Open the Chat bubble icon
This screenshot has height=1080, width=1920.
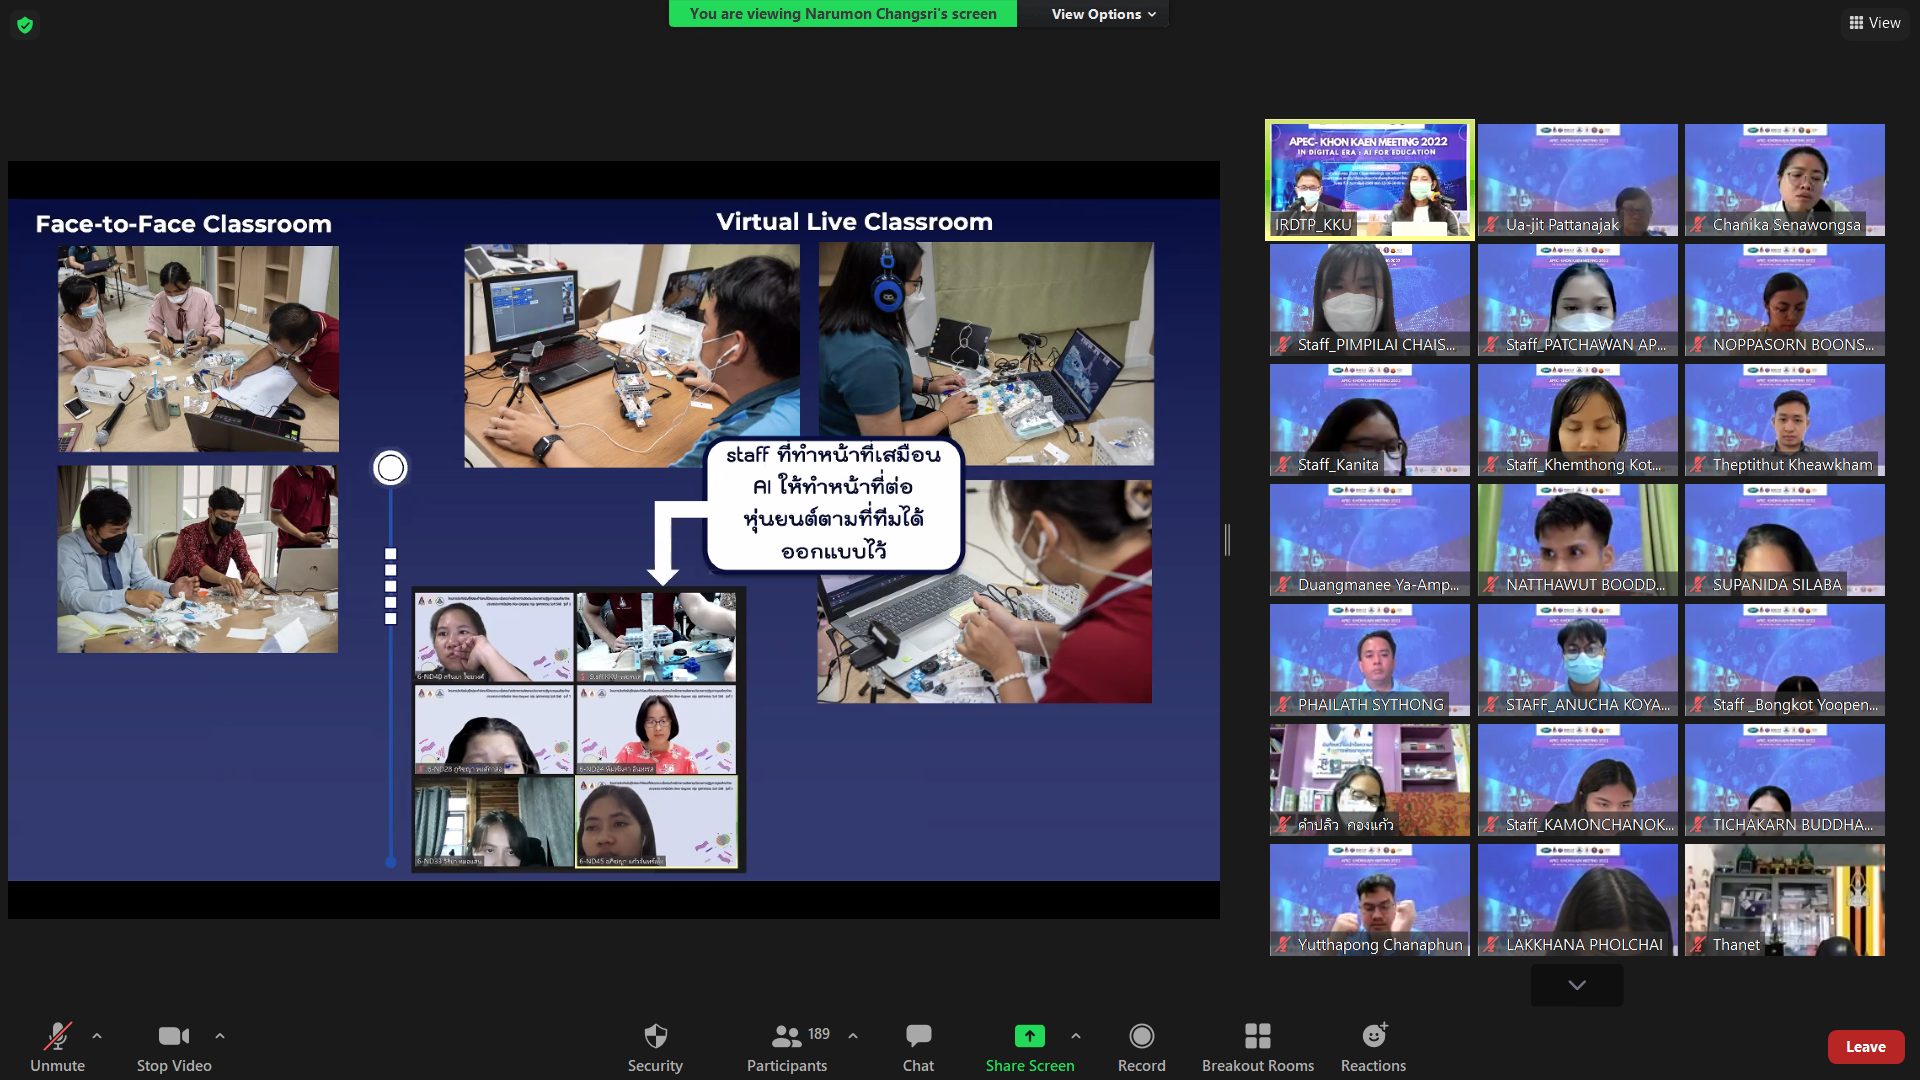click(918, 1036)
